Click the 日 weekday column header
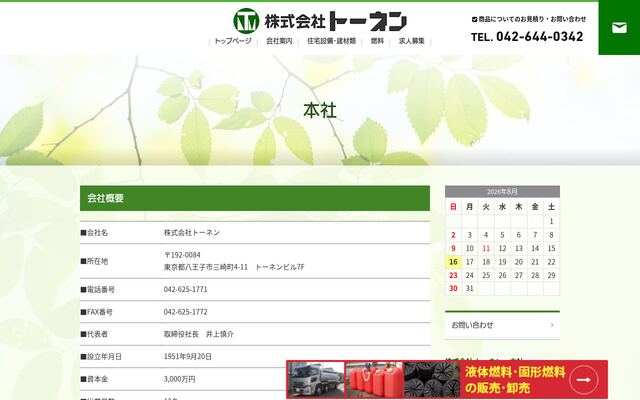 [x=453, y=207]
